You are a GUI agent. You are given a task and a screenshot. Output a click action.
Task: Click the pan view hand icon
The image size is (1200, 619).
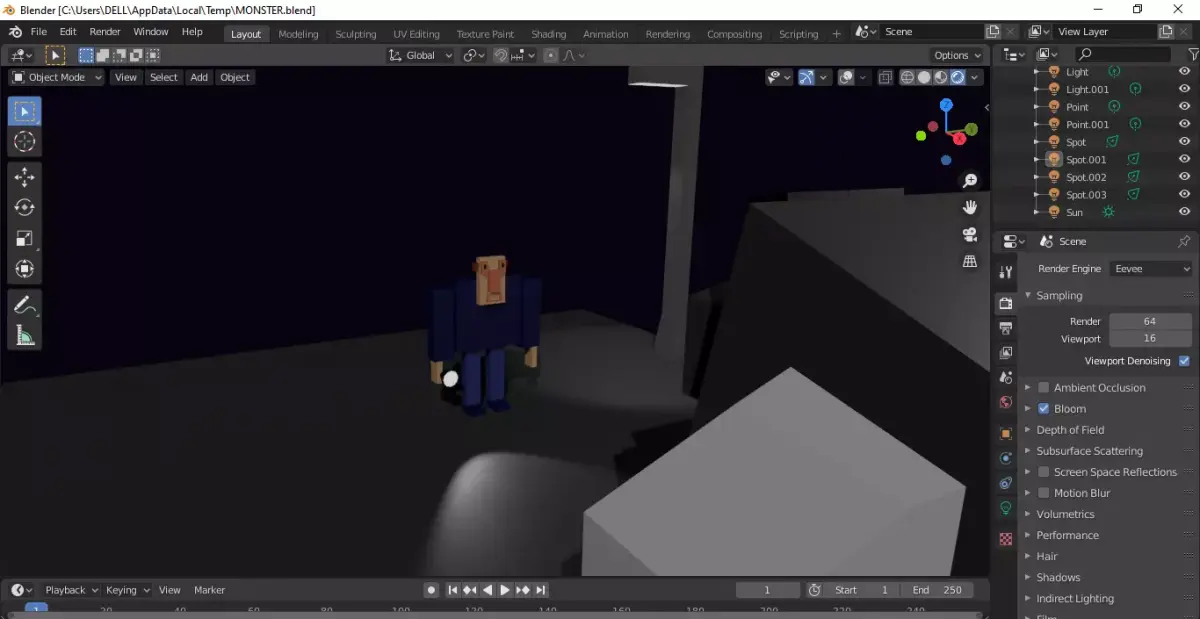969,207
